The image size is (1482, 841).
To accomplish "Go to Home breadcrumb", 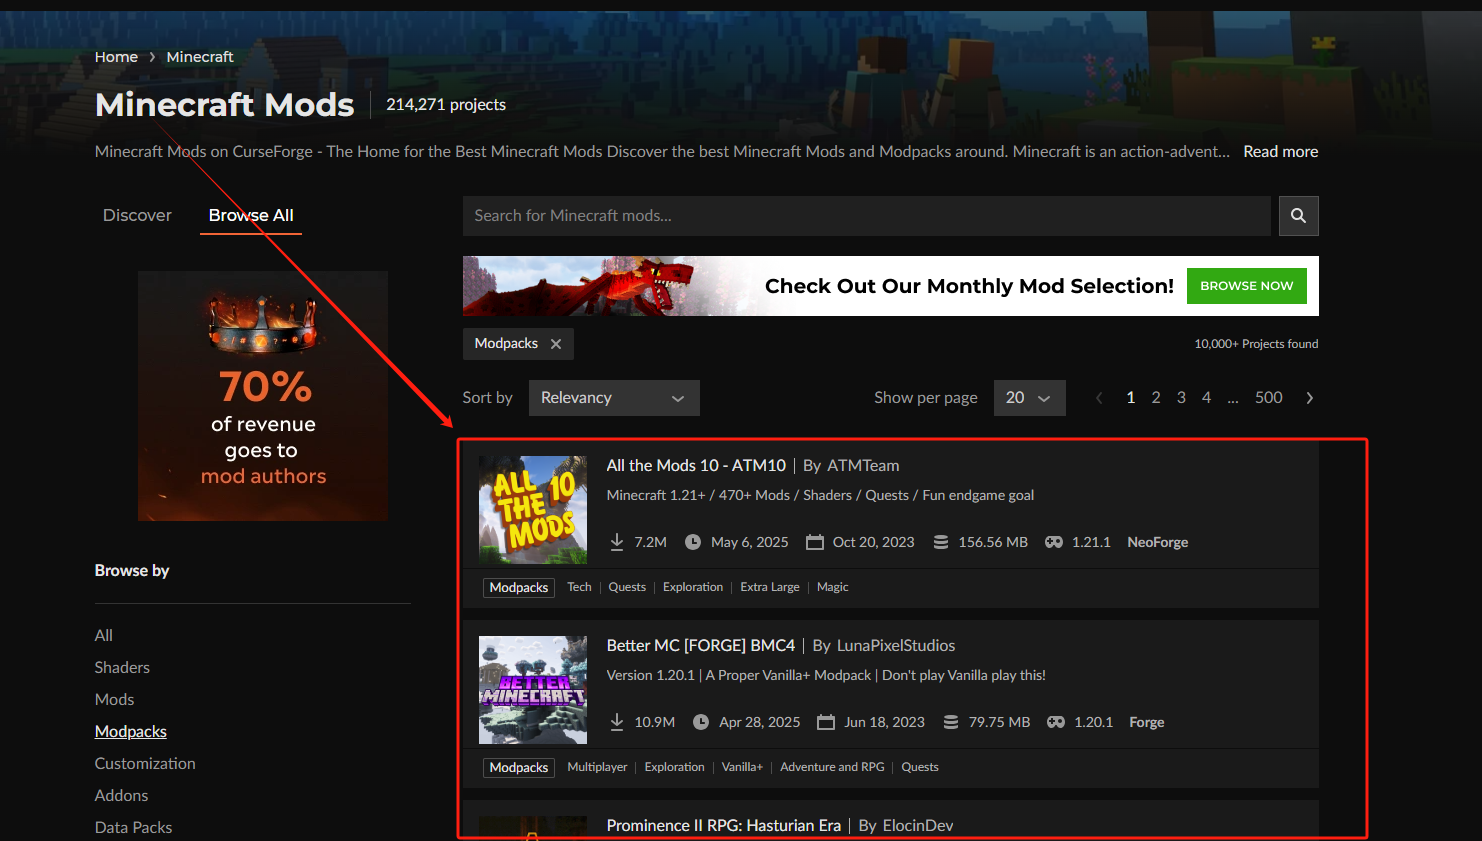I will tap(116, 57).
